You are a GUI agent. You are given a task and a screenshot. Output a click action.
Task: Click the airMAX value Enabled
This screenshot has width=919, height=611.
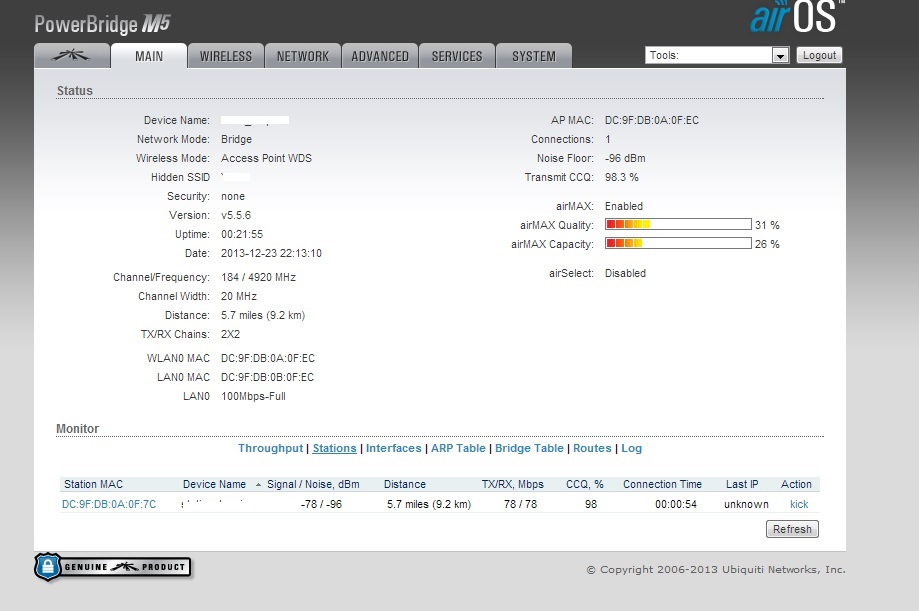(x=624, y=206)
